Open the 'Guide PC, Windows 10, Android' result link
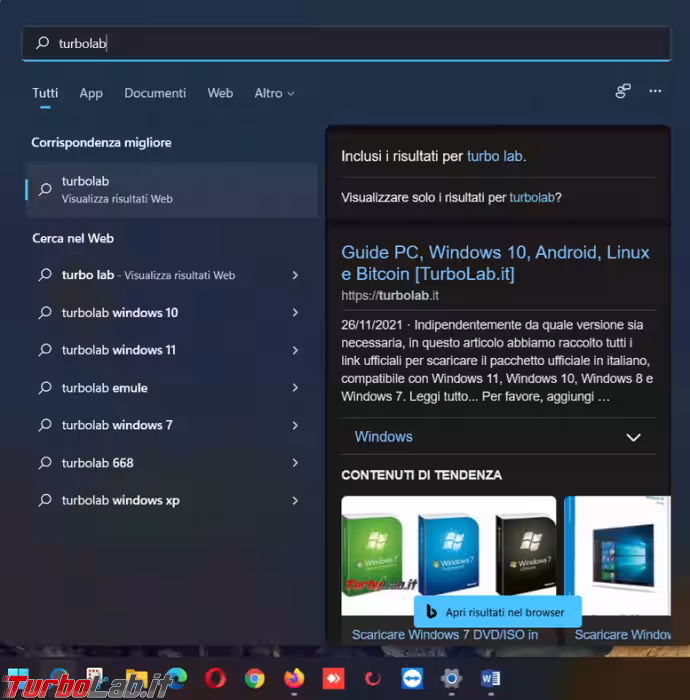 tap(495, 263)
